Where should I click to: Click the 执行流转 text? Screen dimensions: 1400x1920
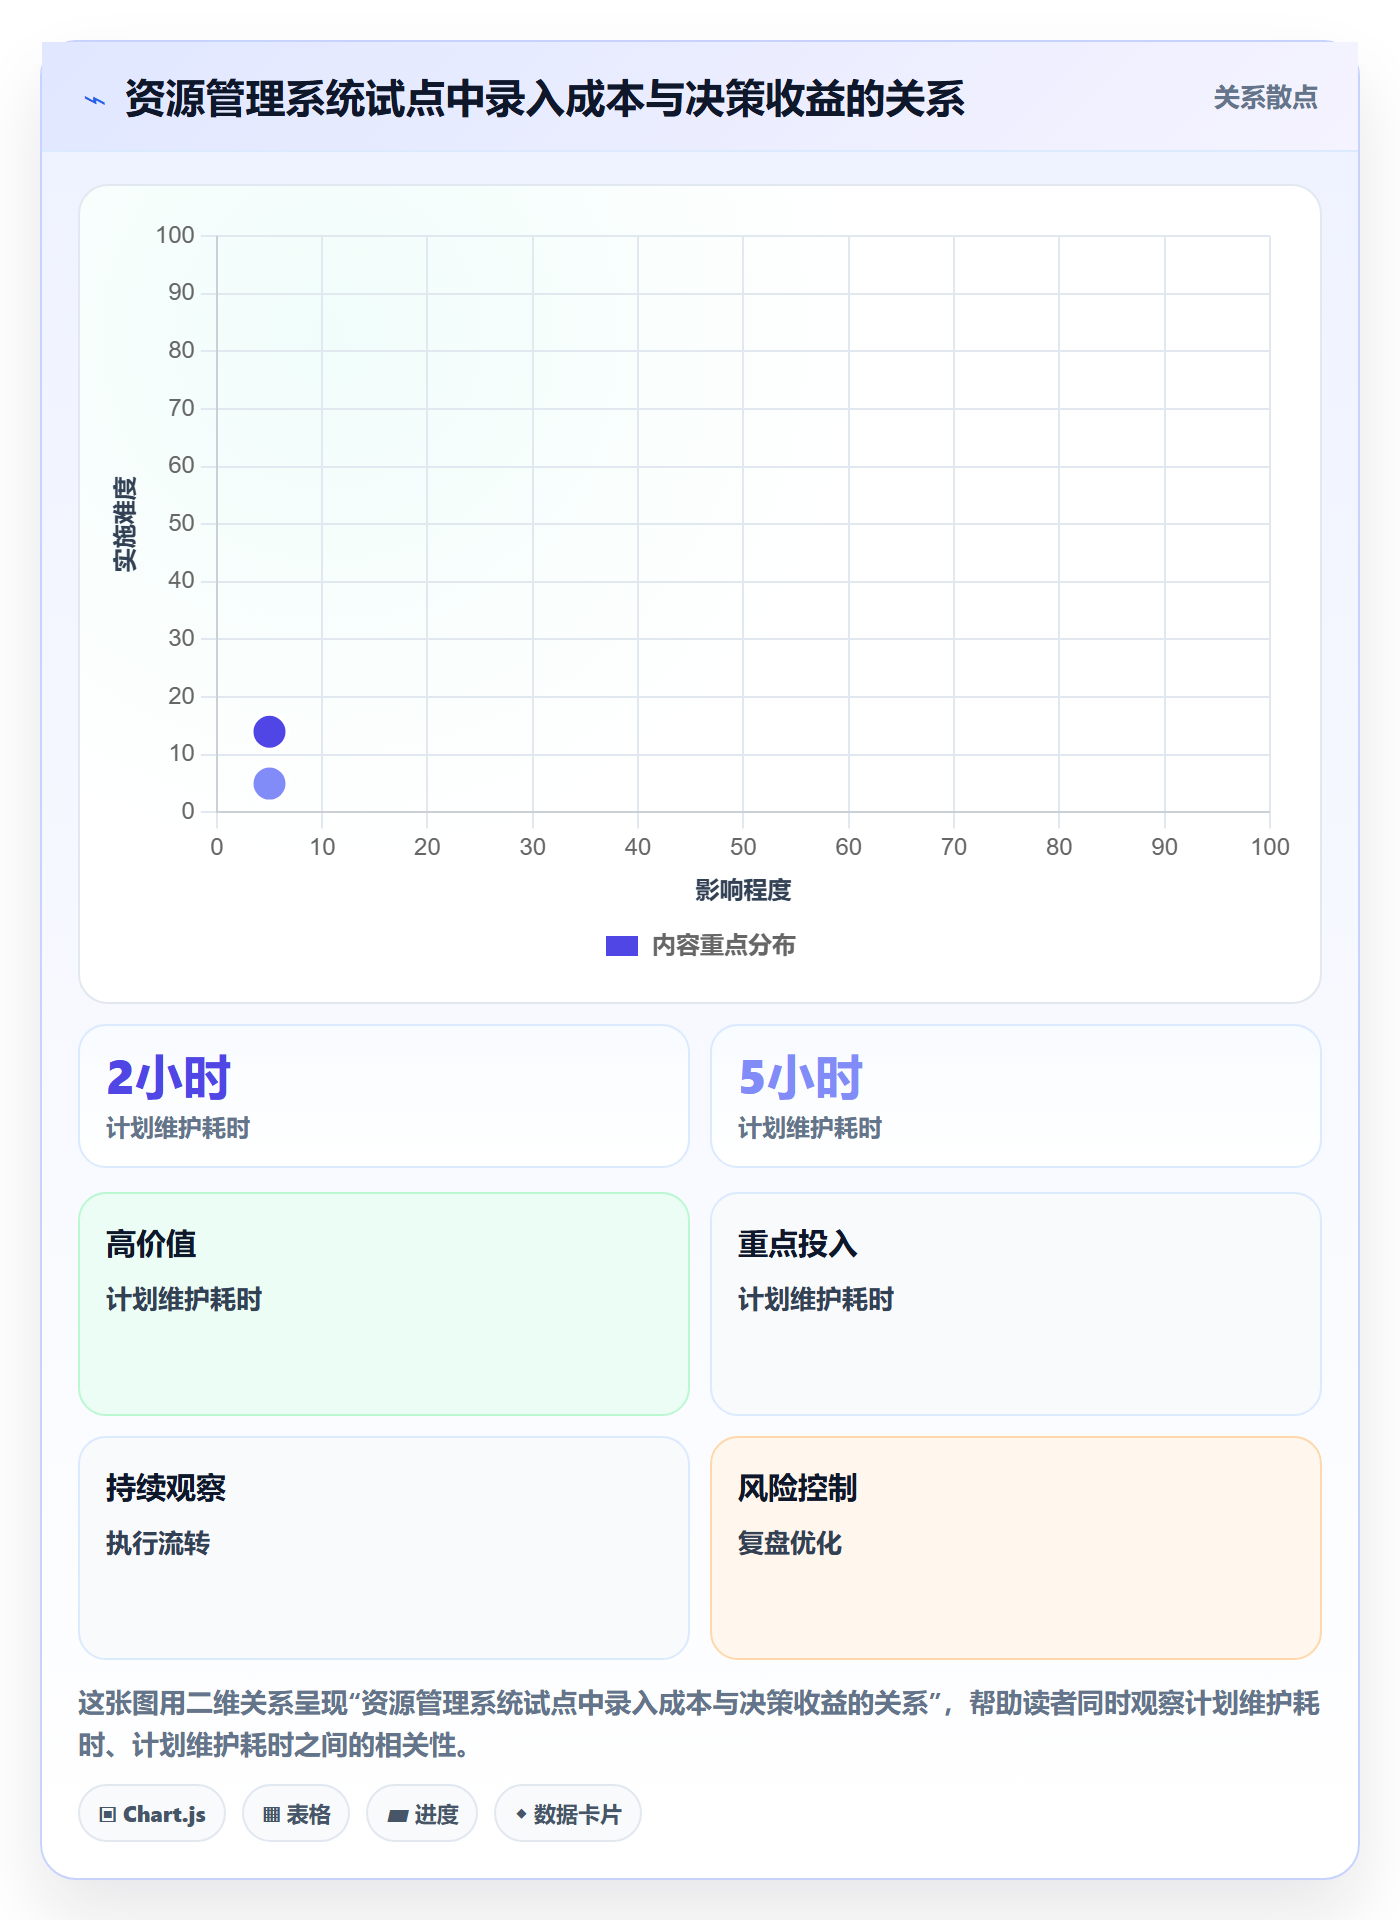click(158, 1543)
